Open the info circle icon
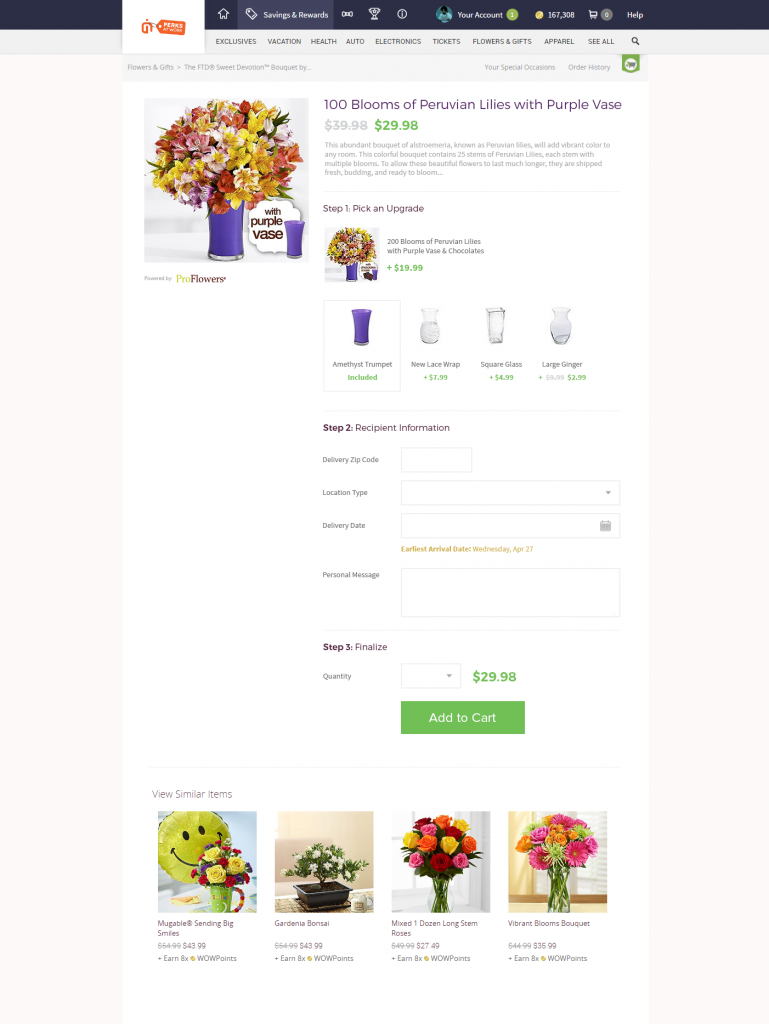This screenshot has height=1024, width=769. coord(402,14)
